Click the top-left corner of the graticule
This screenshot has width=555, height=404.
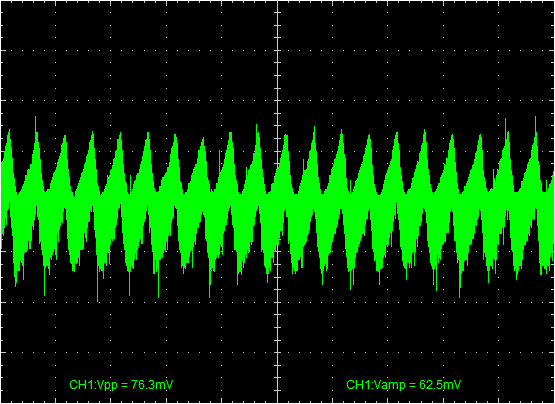pyautogui.click(x=1, y=1)
